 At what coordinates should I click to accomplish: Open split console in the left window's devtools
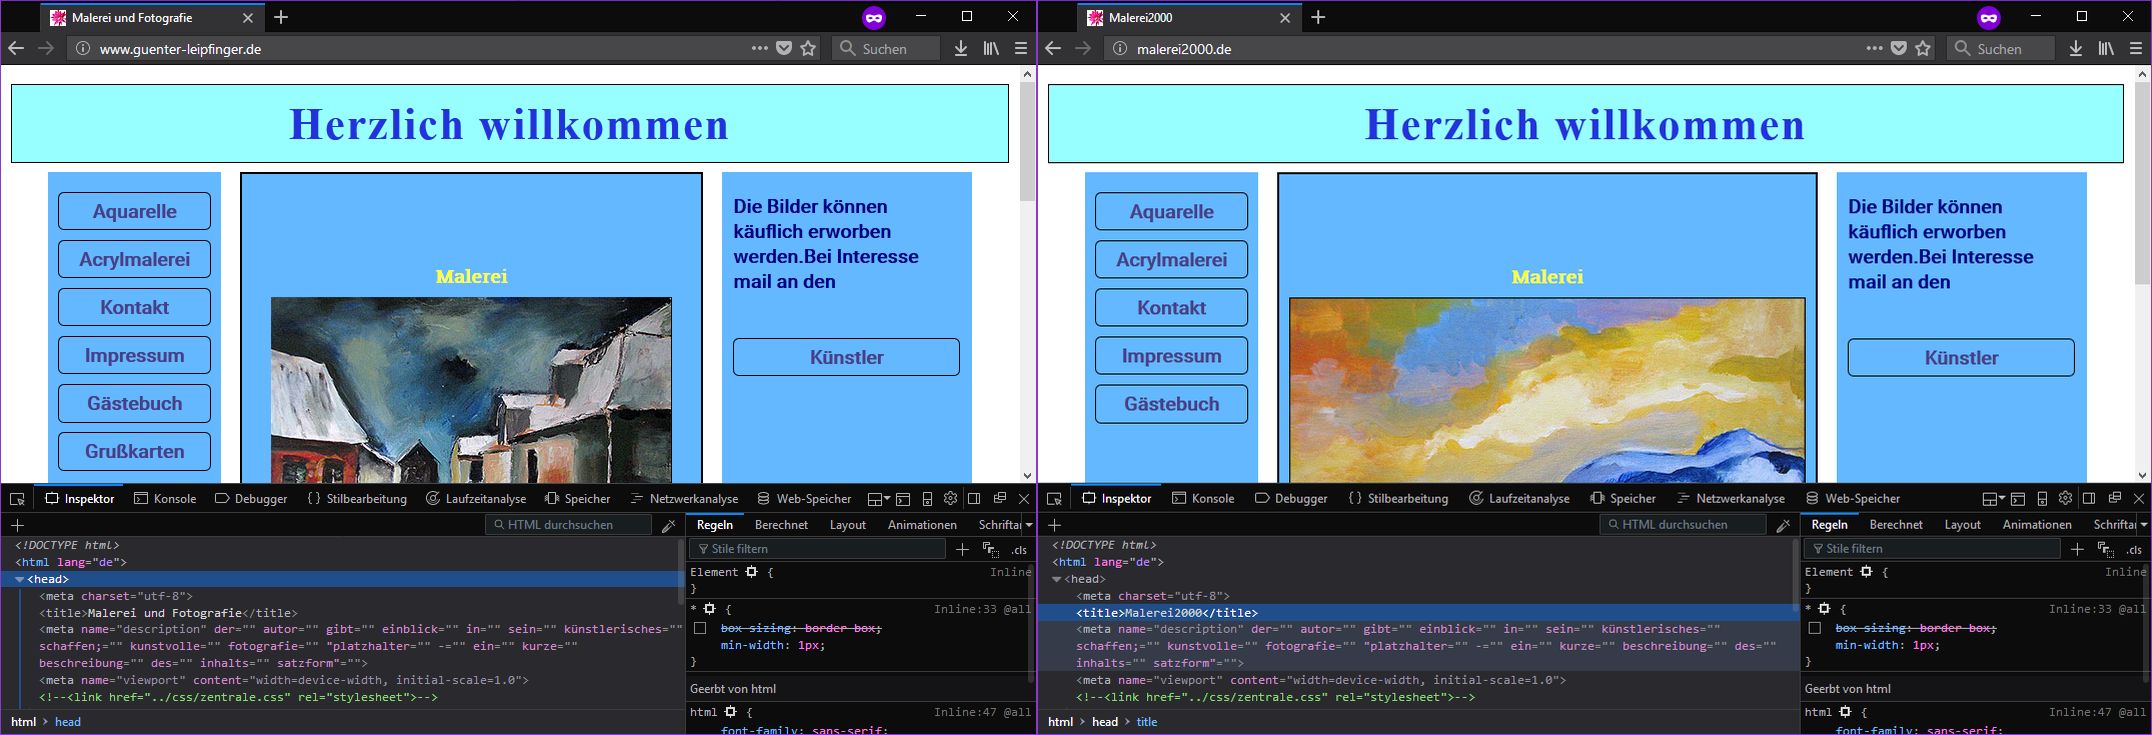tap(903, 498)
